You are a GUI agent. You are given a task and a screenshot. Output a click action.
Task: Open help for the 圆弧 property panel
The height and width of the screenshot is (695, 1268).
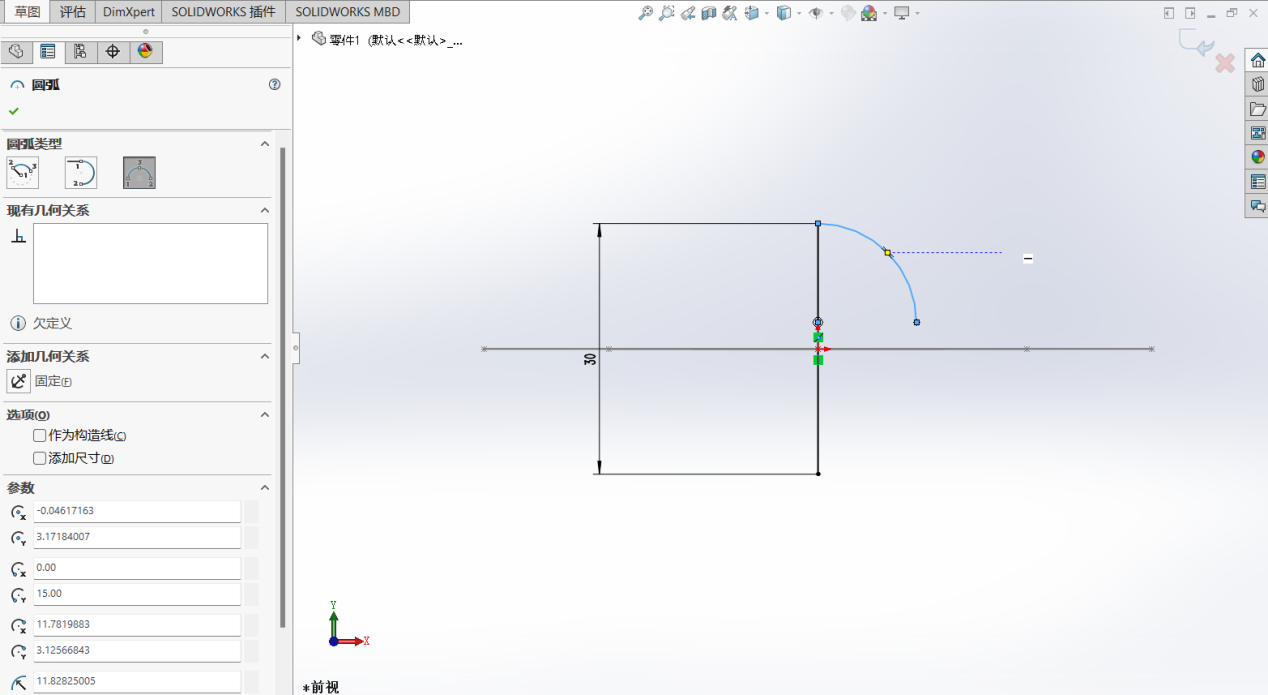pos(275,85)
